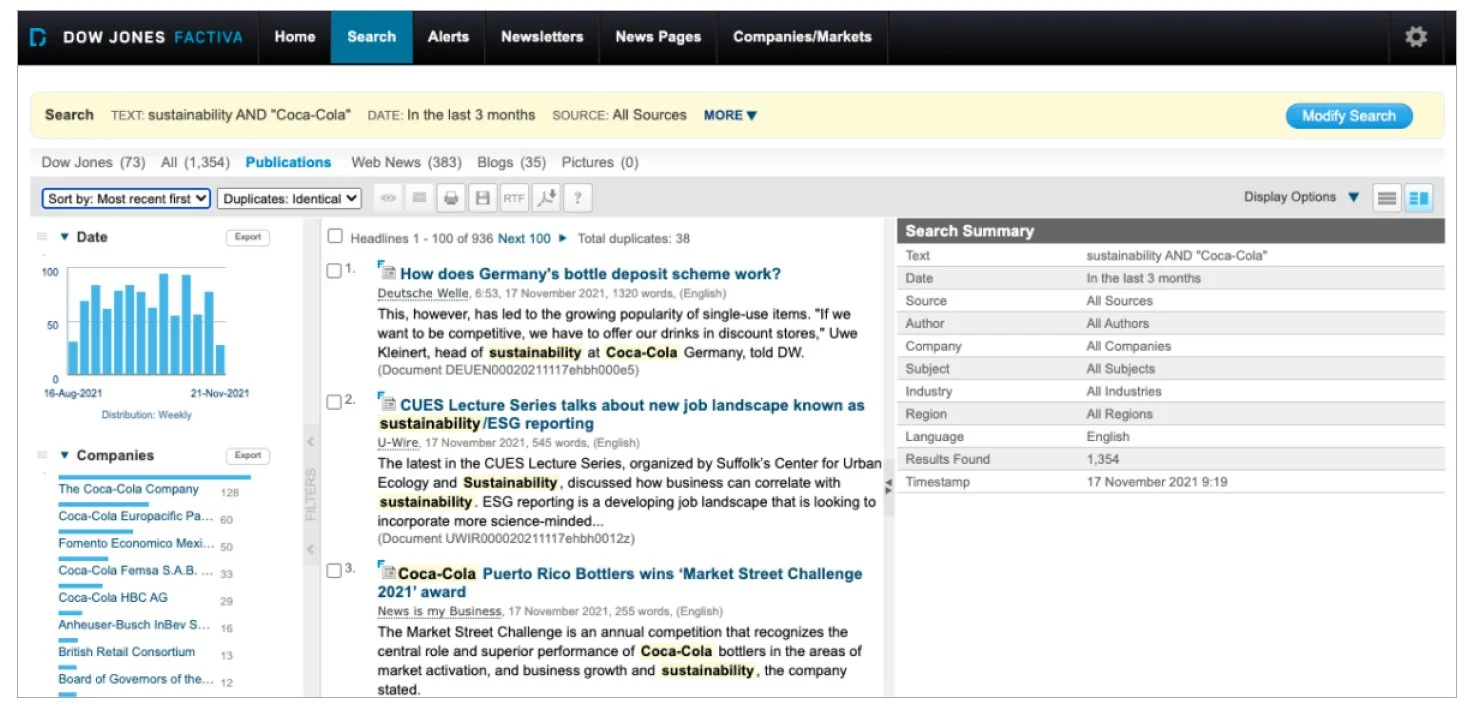The image size is (1473, 708).
Task: Click the save floppy disk icon
Action: pos(482,198)
